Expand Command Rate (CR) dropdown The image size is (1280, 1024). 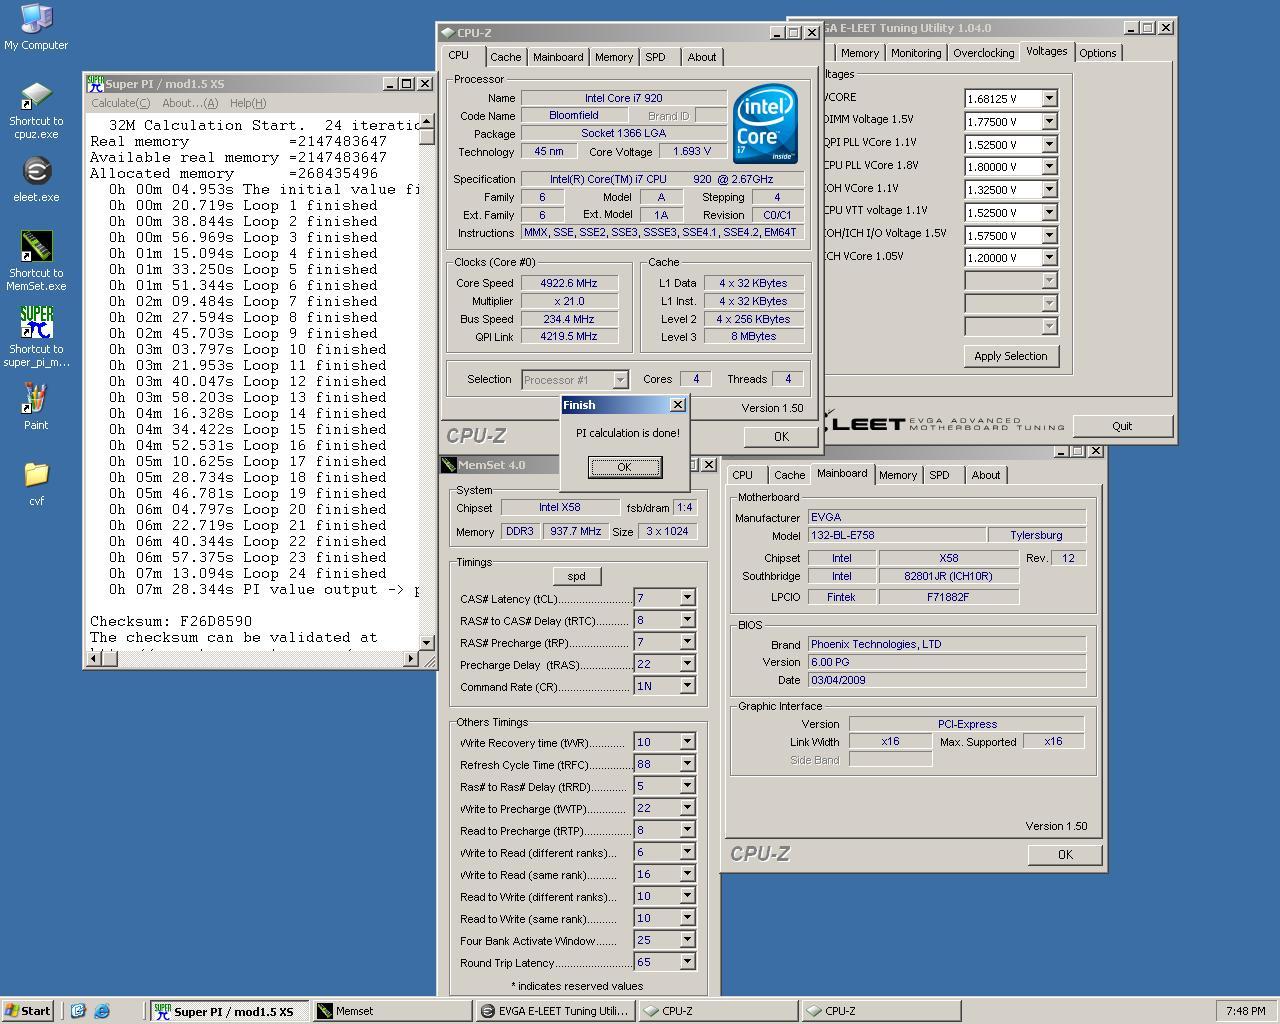pos(687,686)
